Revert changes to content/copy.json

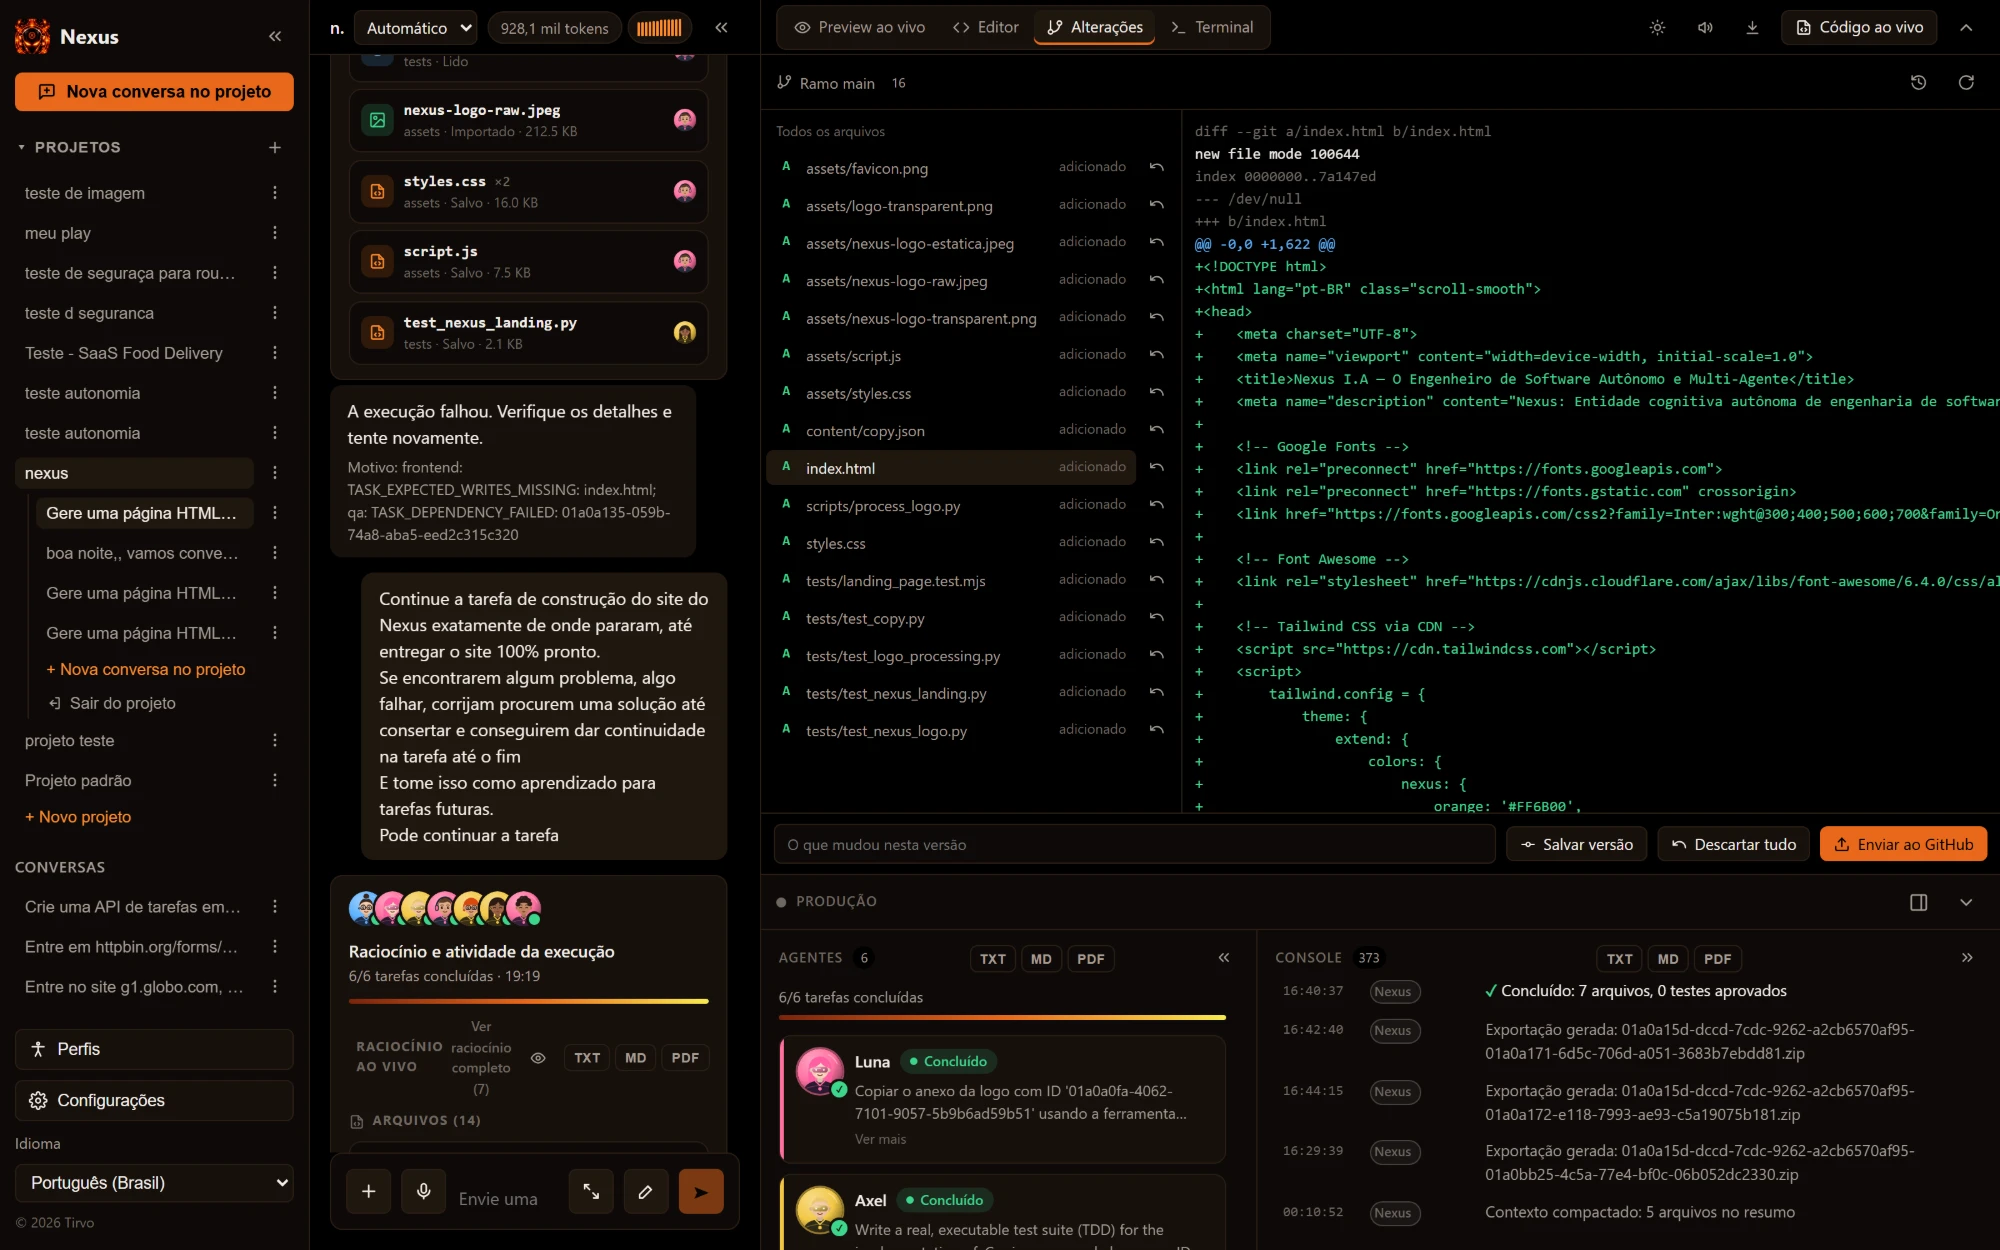coord(1157,429)
